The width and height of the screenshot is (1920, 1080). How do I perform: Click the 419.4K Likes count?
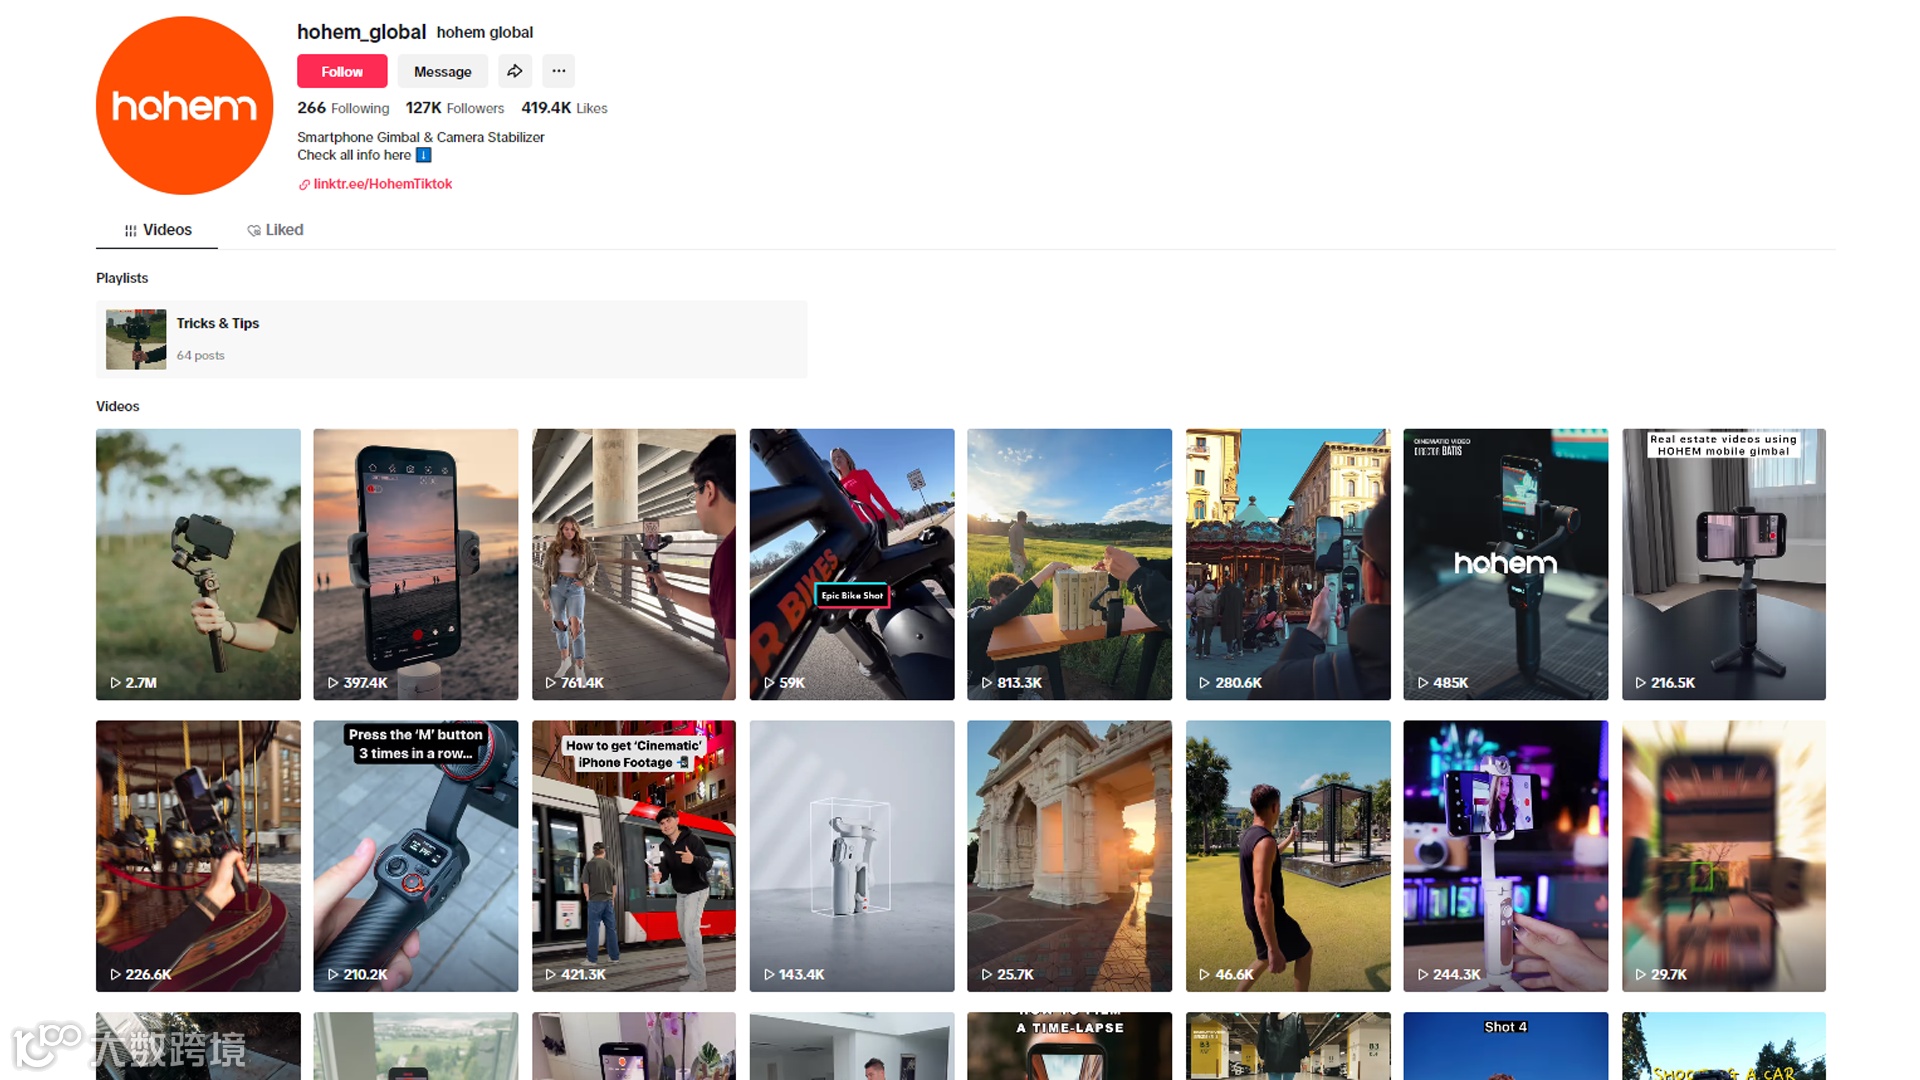tap(564, 108)
